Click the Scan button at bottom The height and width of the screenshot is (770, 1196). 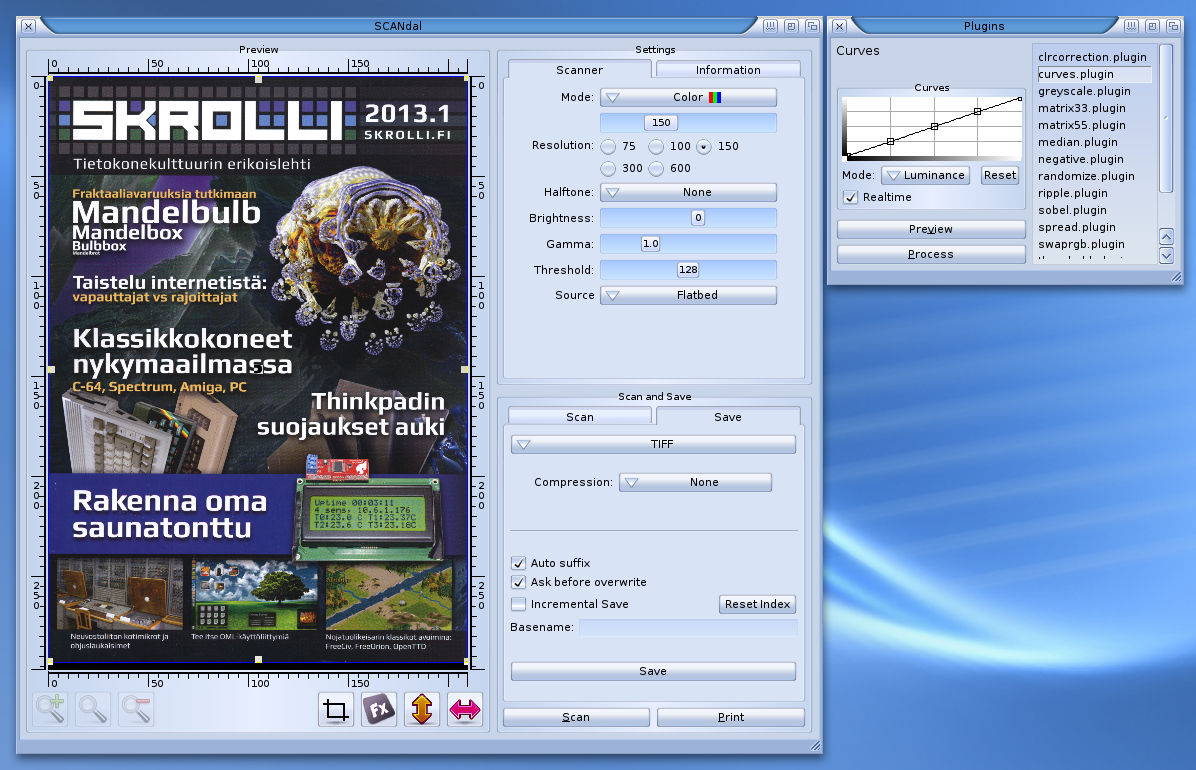pos(576,717)
